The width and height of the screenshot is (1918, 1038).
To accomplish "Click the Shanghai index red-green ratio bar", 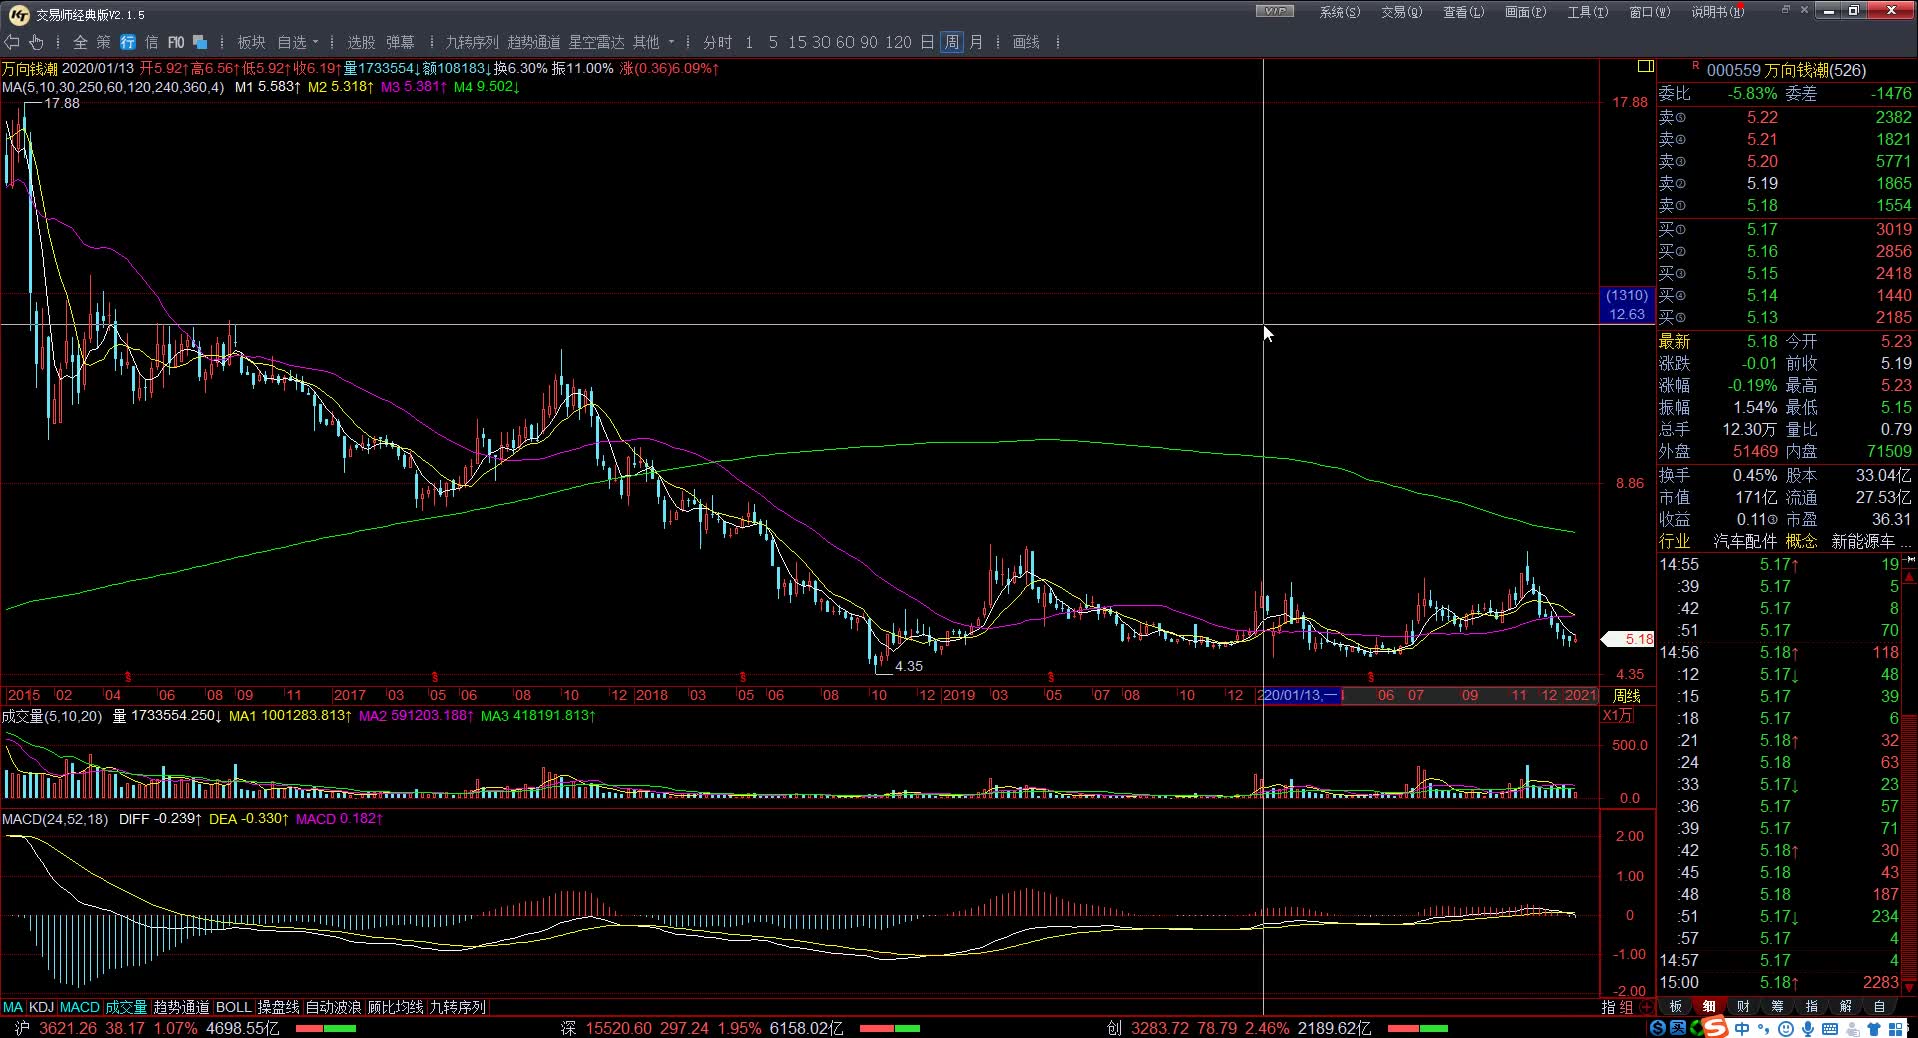I will click(x=325, y=1028).
